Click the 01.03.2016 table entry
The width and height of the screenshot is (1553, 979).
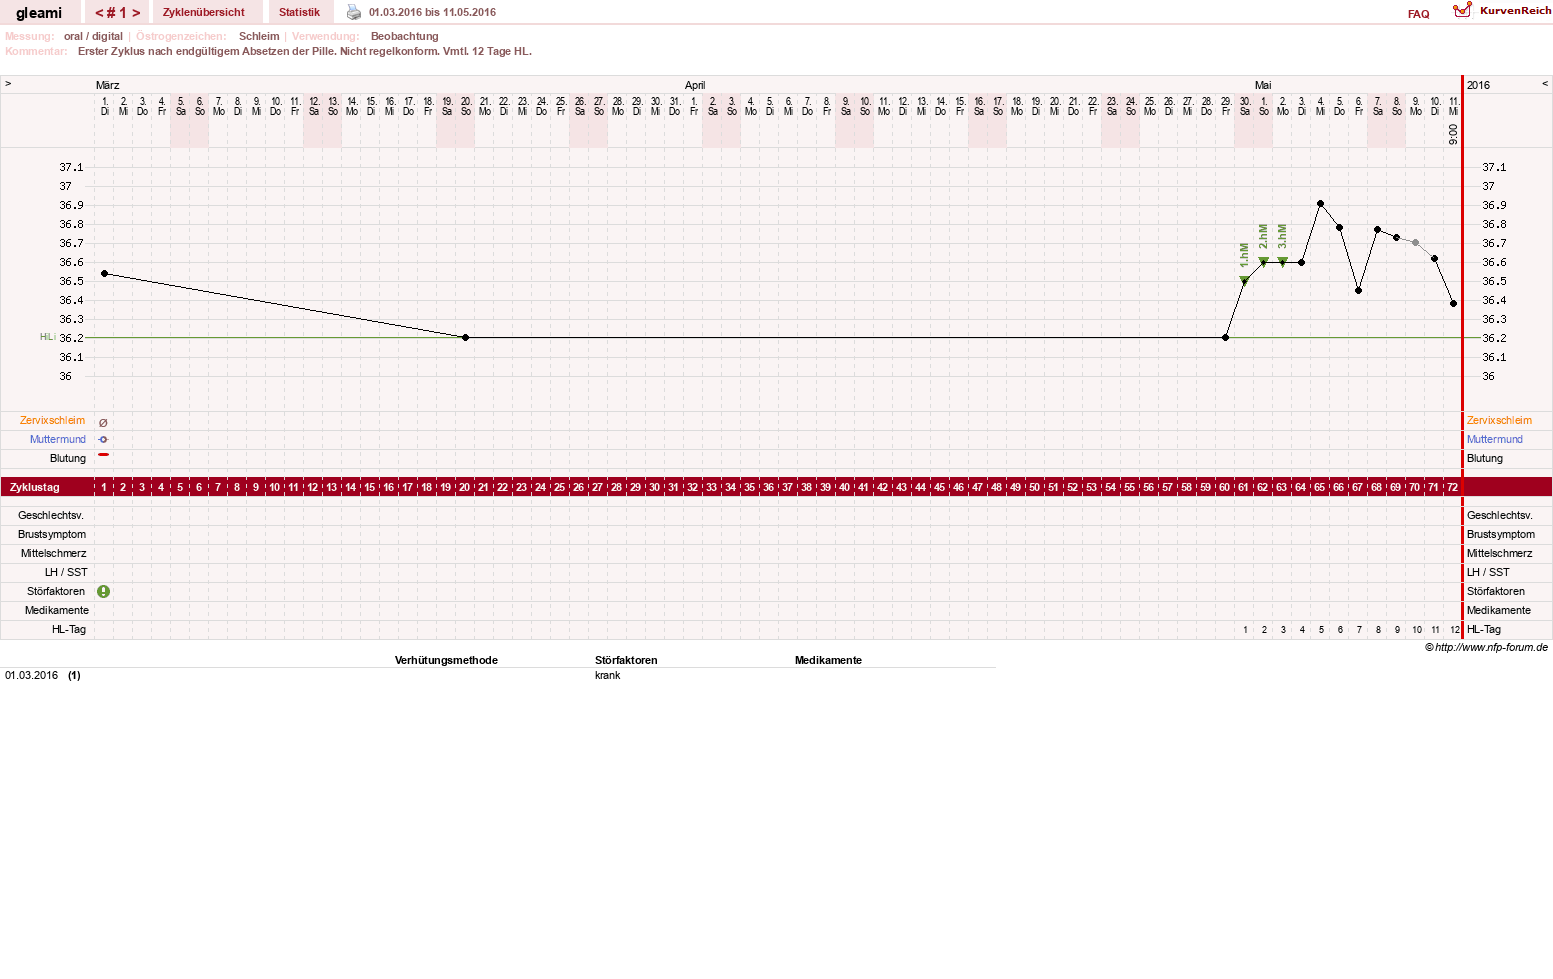click(x=31, y=675)
